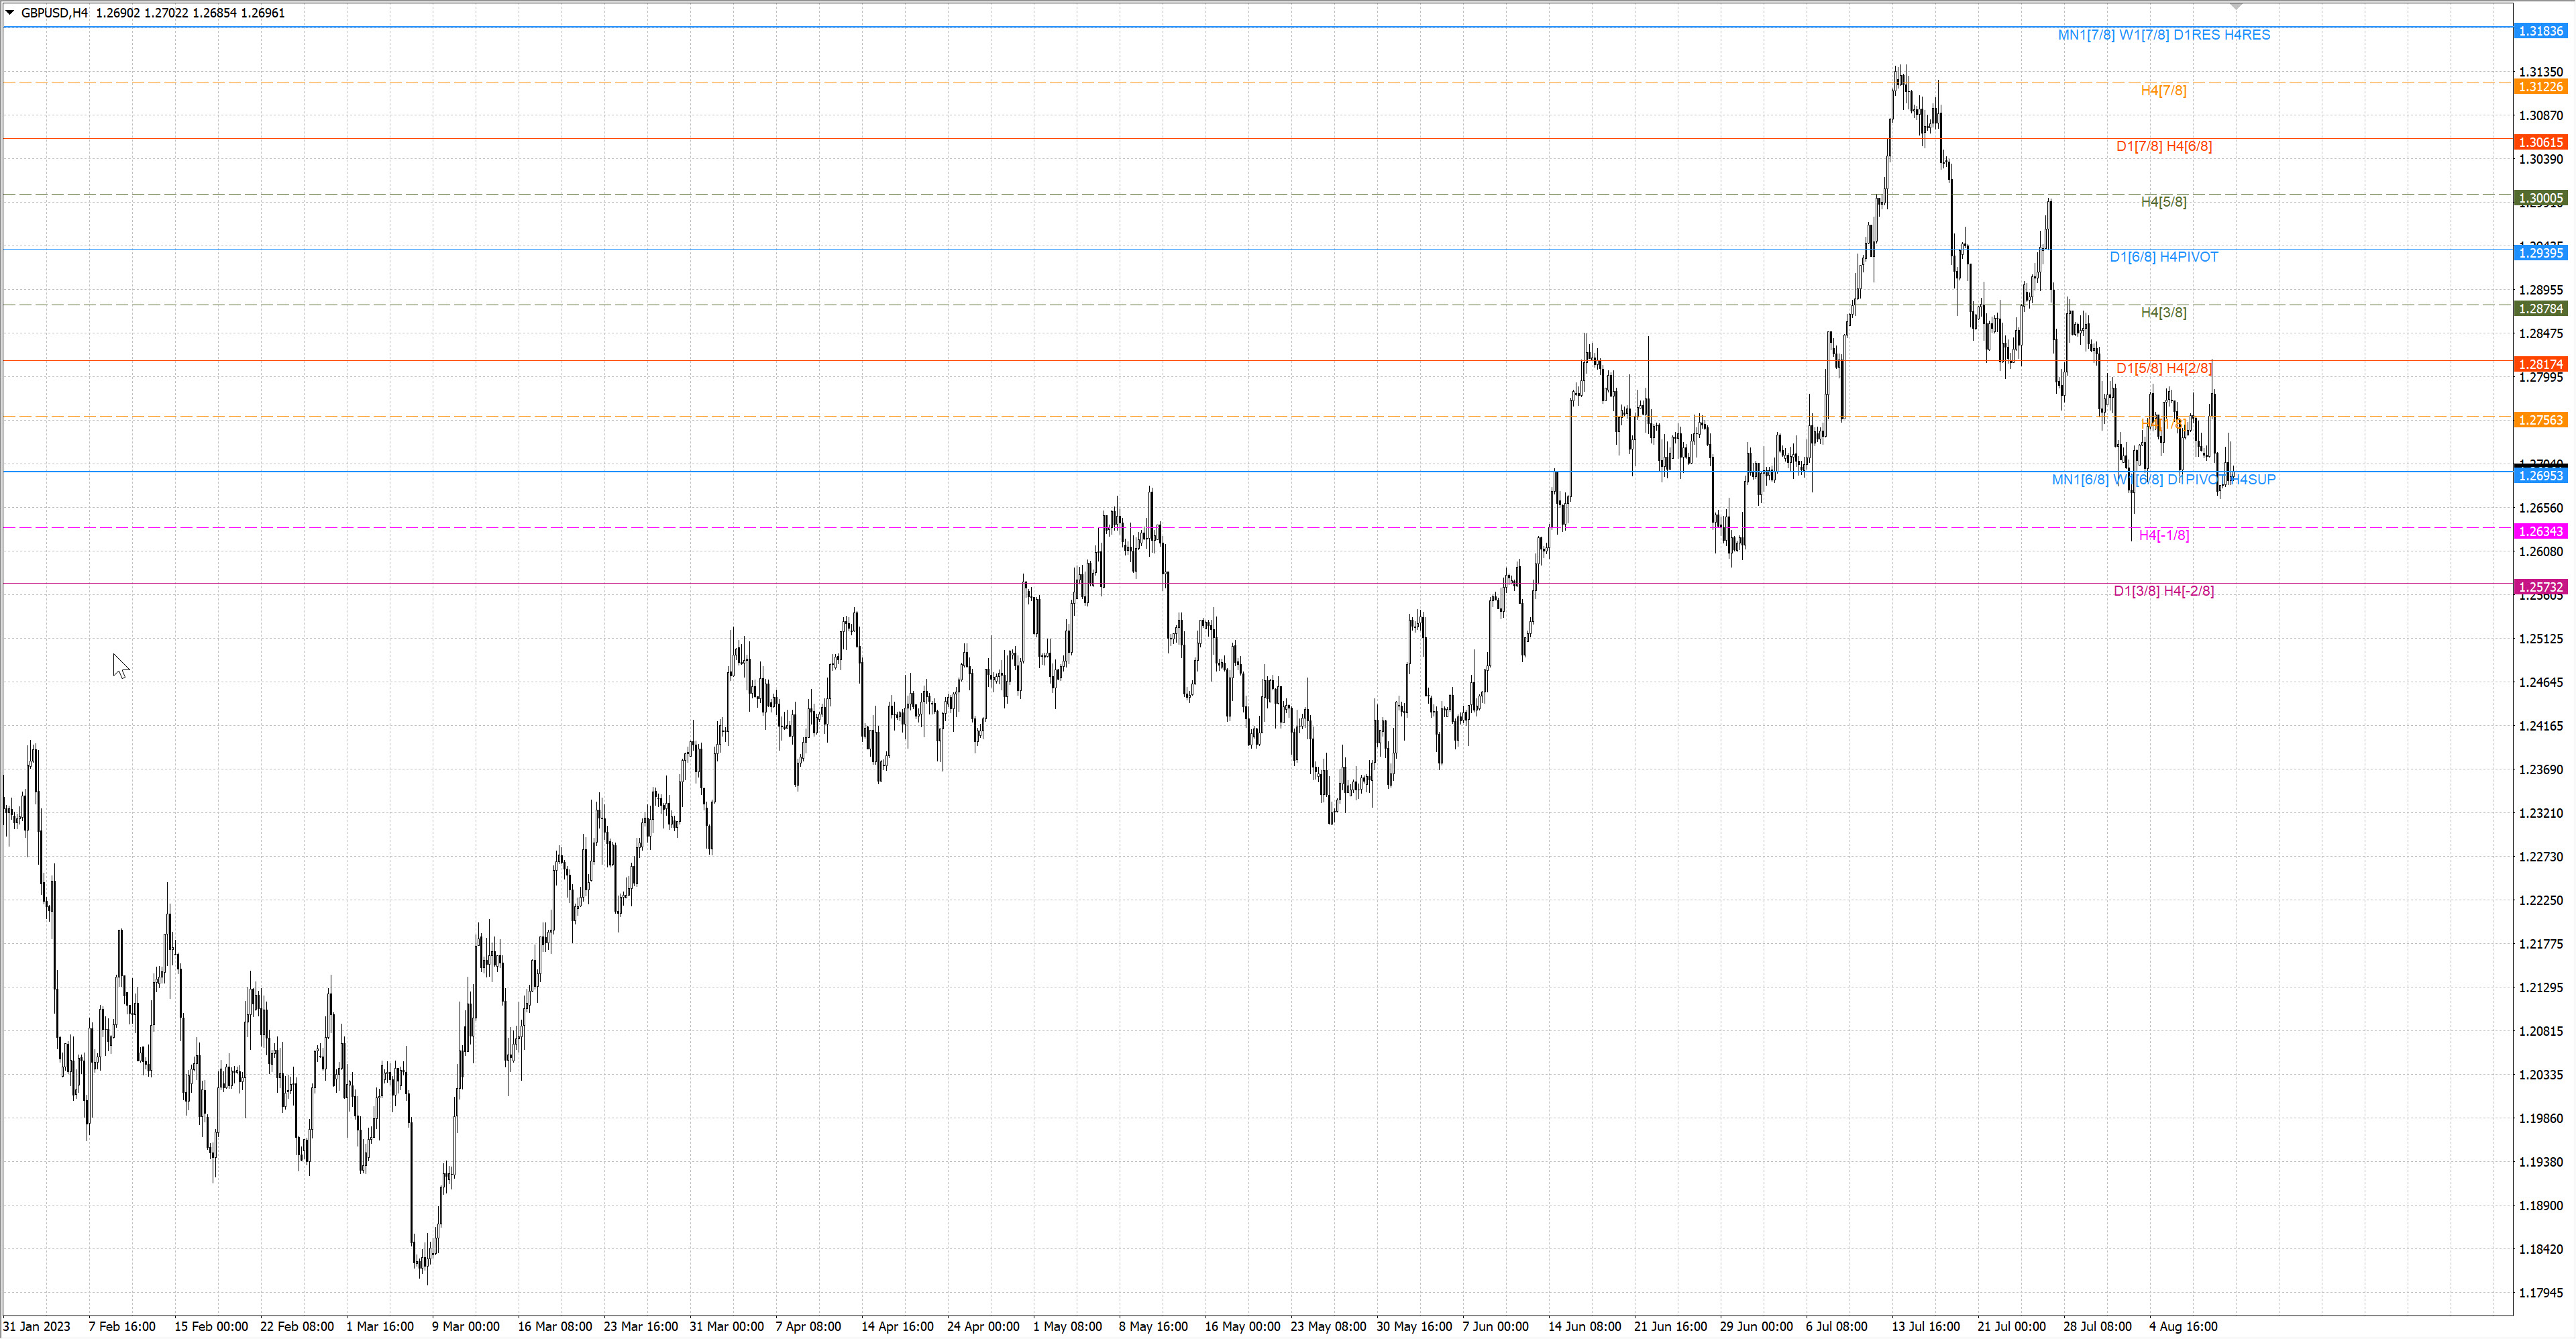This screenshot has width=2576, height=1339.
Task: Click the 31 Jan 2023 date label
Action: tap(37, 1326)
